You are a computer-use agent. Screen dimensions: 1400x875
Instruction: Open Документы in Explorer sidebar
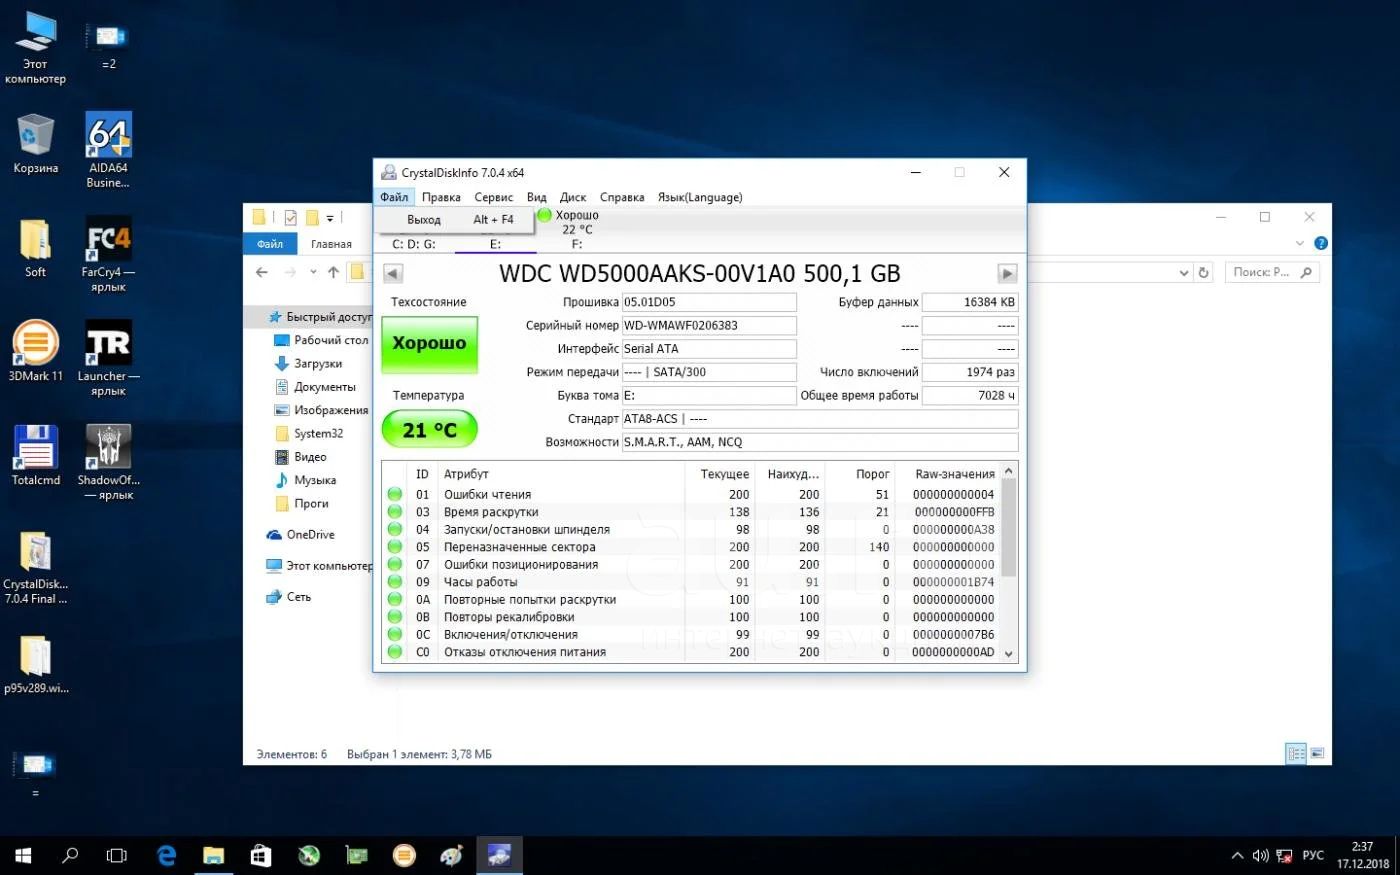pyautogui.click(x=324, y=387)
